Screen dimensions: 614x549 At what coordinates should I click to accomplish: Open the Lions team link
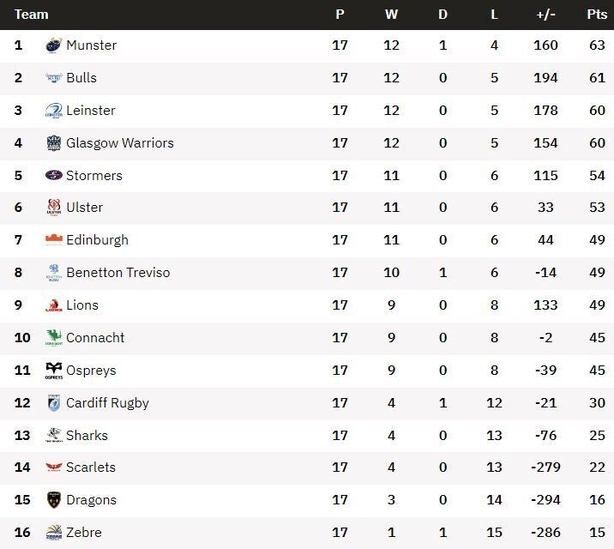click(x=82, y=305)
